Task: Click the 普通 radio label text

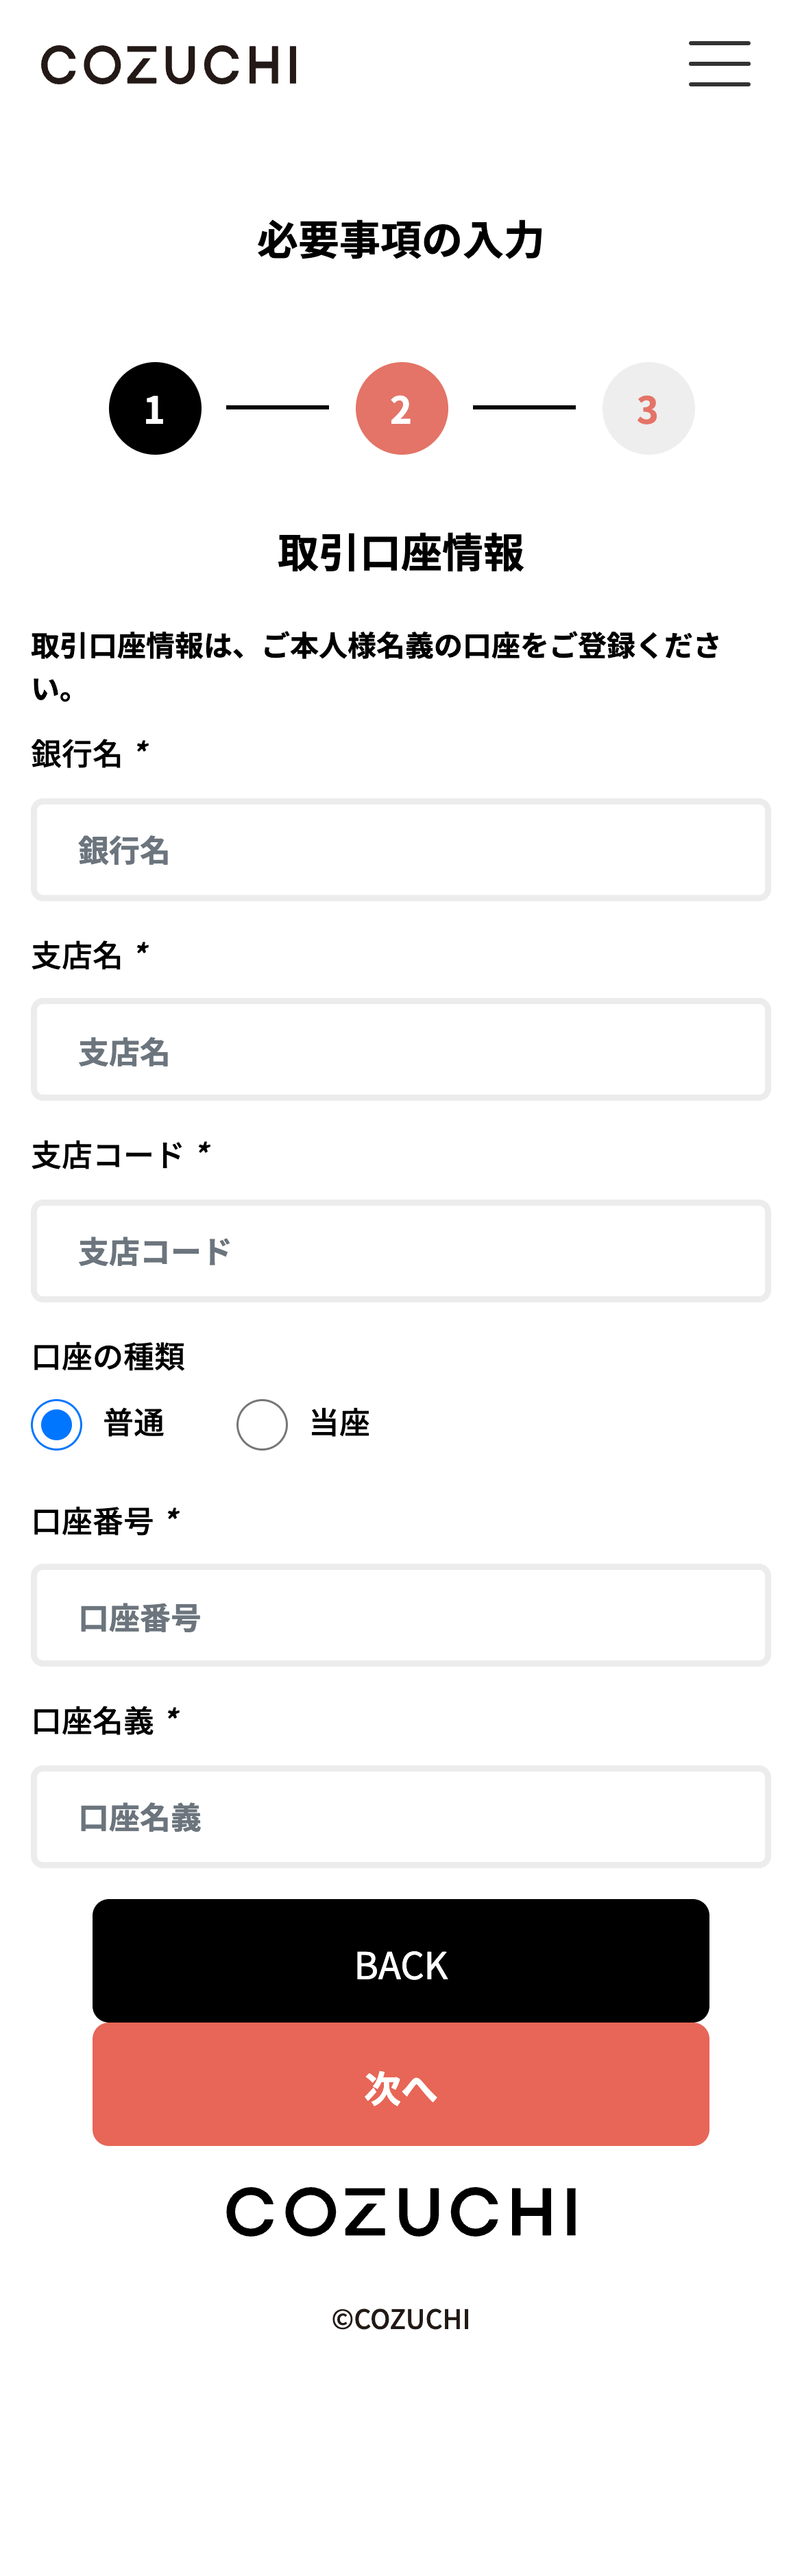Action: pos(134,1423)
